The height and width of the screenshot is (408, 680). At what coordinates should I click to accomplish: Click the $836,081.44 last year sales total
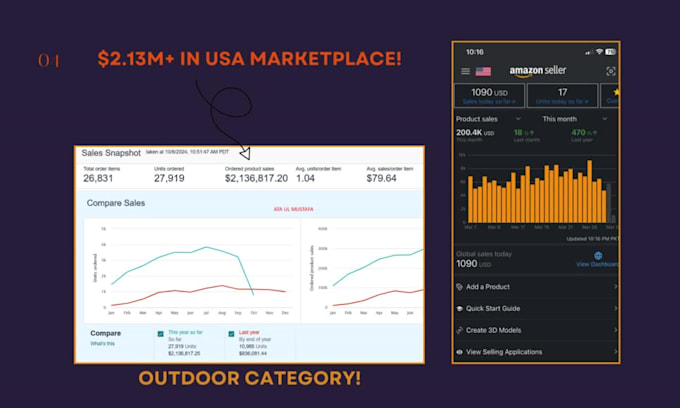coord(253,353)
